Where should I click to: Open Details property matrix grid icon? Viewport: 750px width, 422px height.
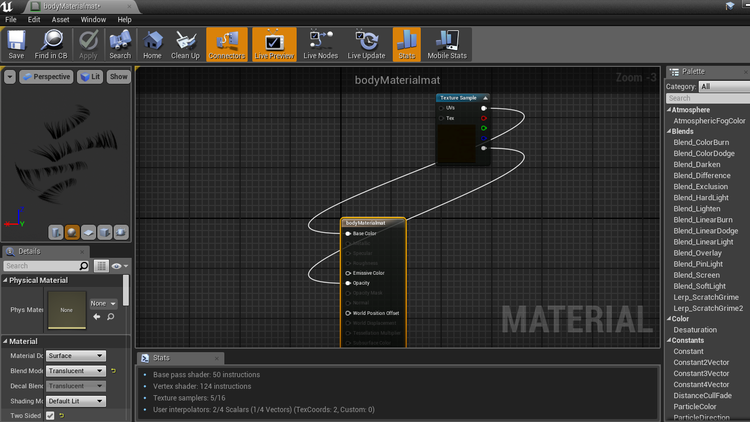101,266
